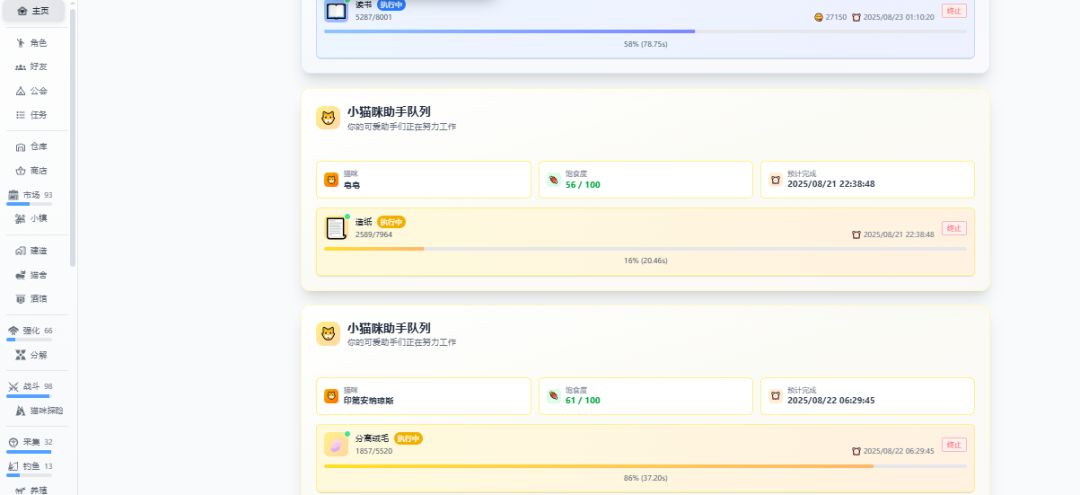
Task: Click food icon next to 61 / 100
Action: pyautogui.click(x=553, y=396)
